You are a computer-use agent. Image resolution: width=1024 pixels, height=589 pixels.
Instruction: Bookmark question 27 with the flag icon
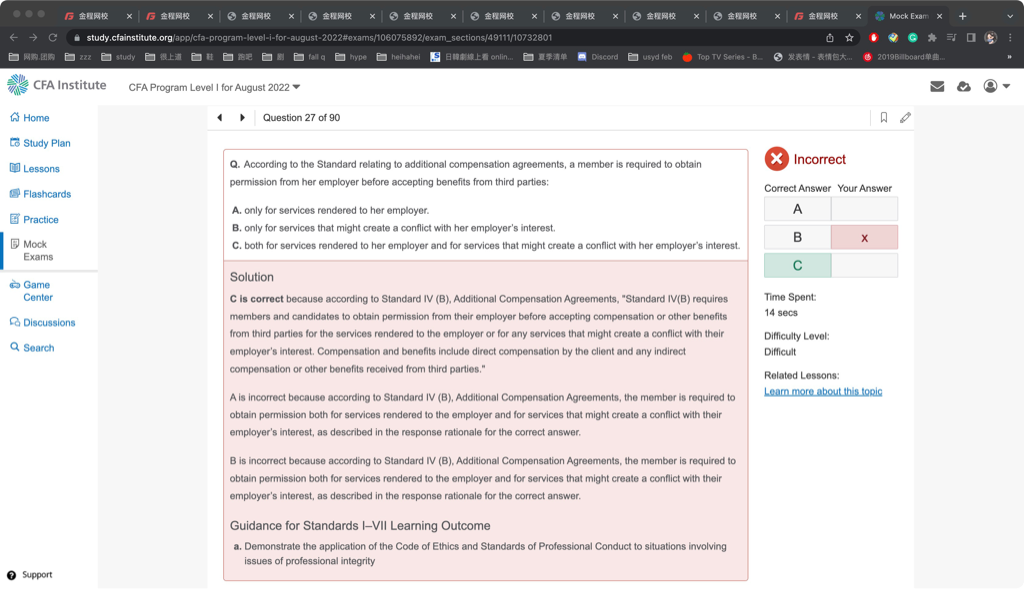884,118
